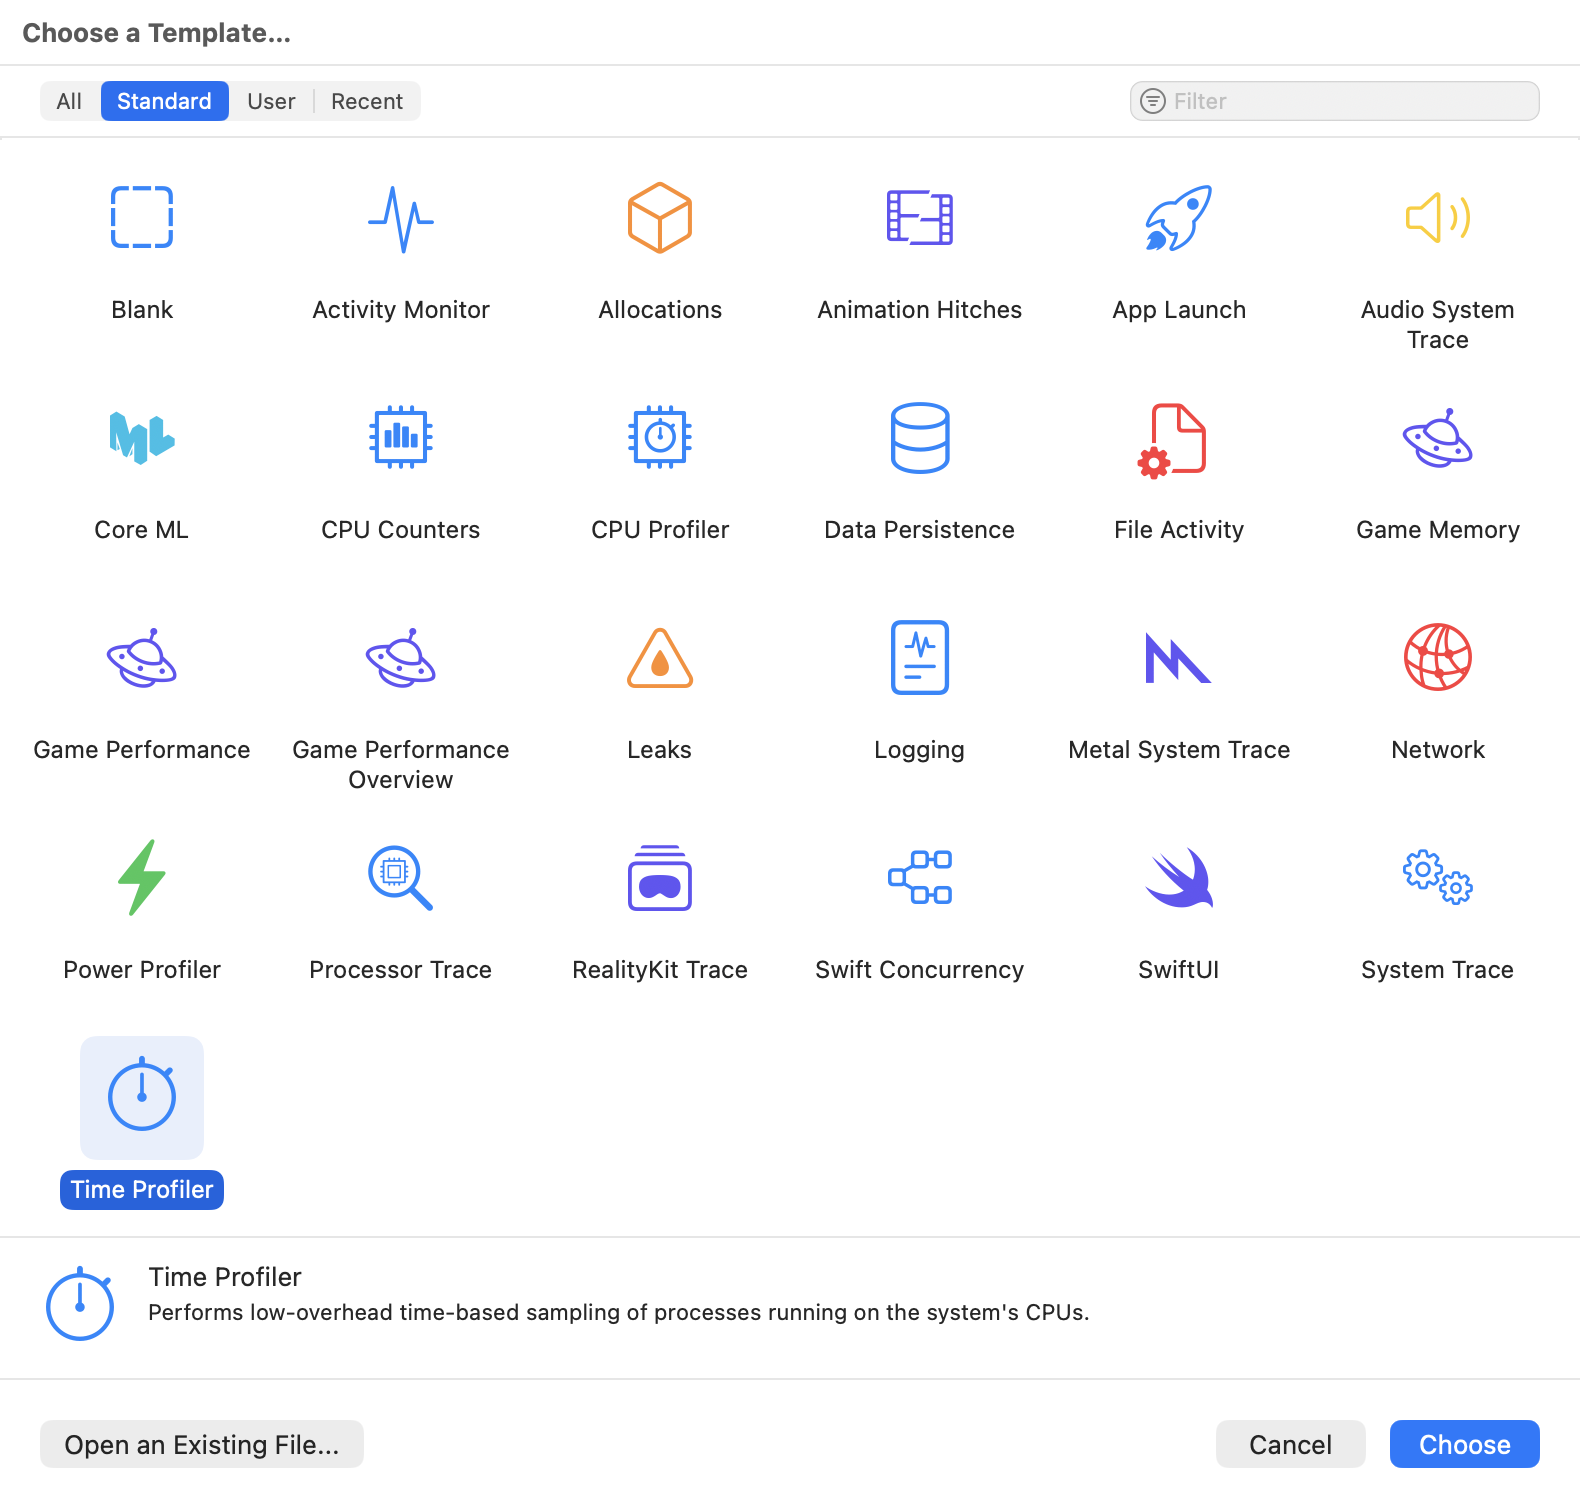Click the Choose button
1580x1508 pixels.
pos(1464,1444)
